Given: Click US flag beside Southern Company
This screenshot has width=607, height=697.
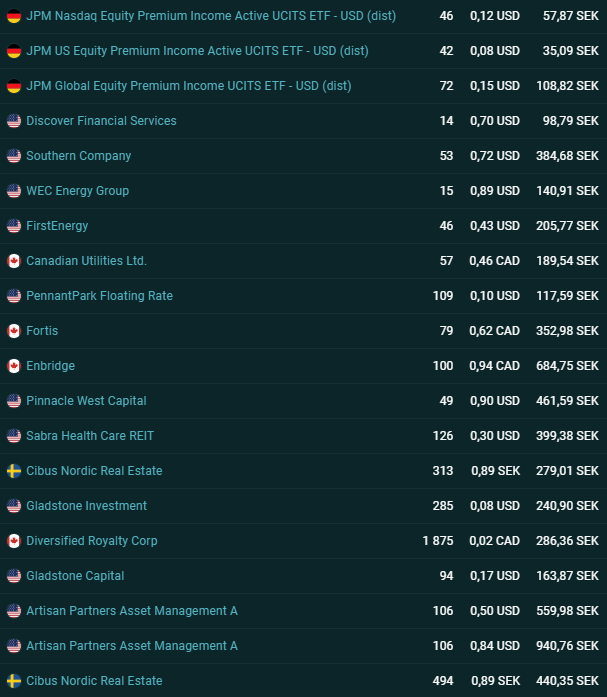Looking at the screenshot, I should [14, 156].
